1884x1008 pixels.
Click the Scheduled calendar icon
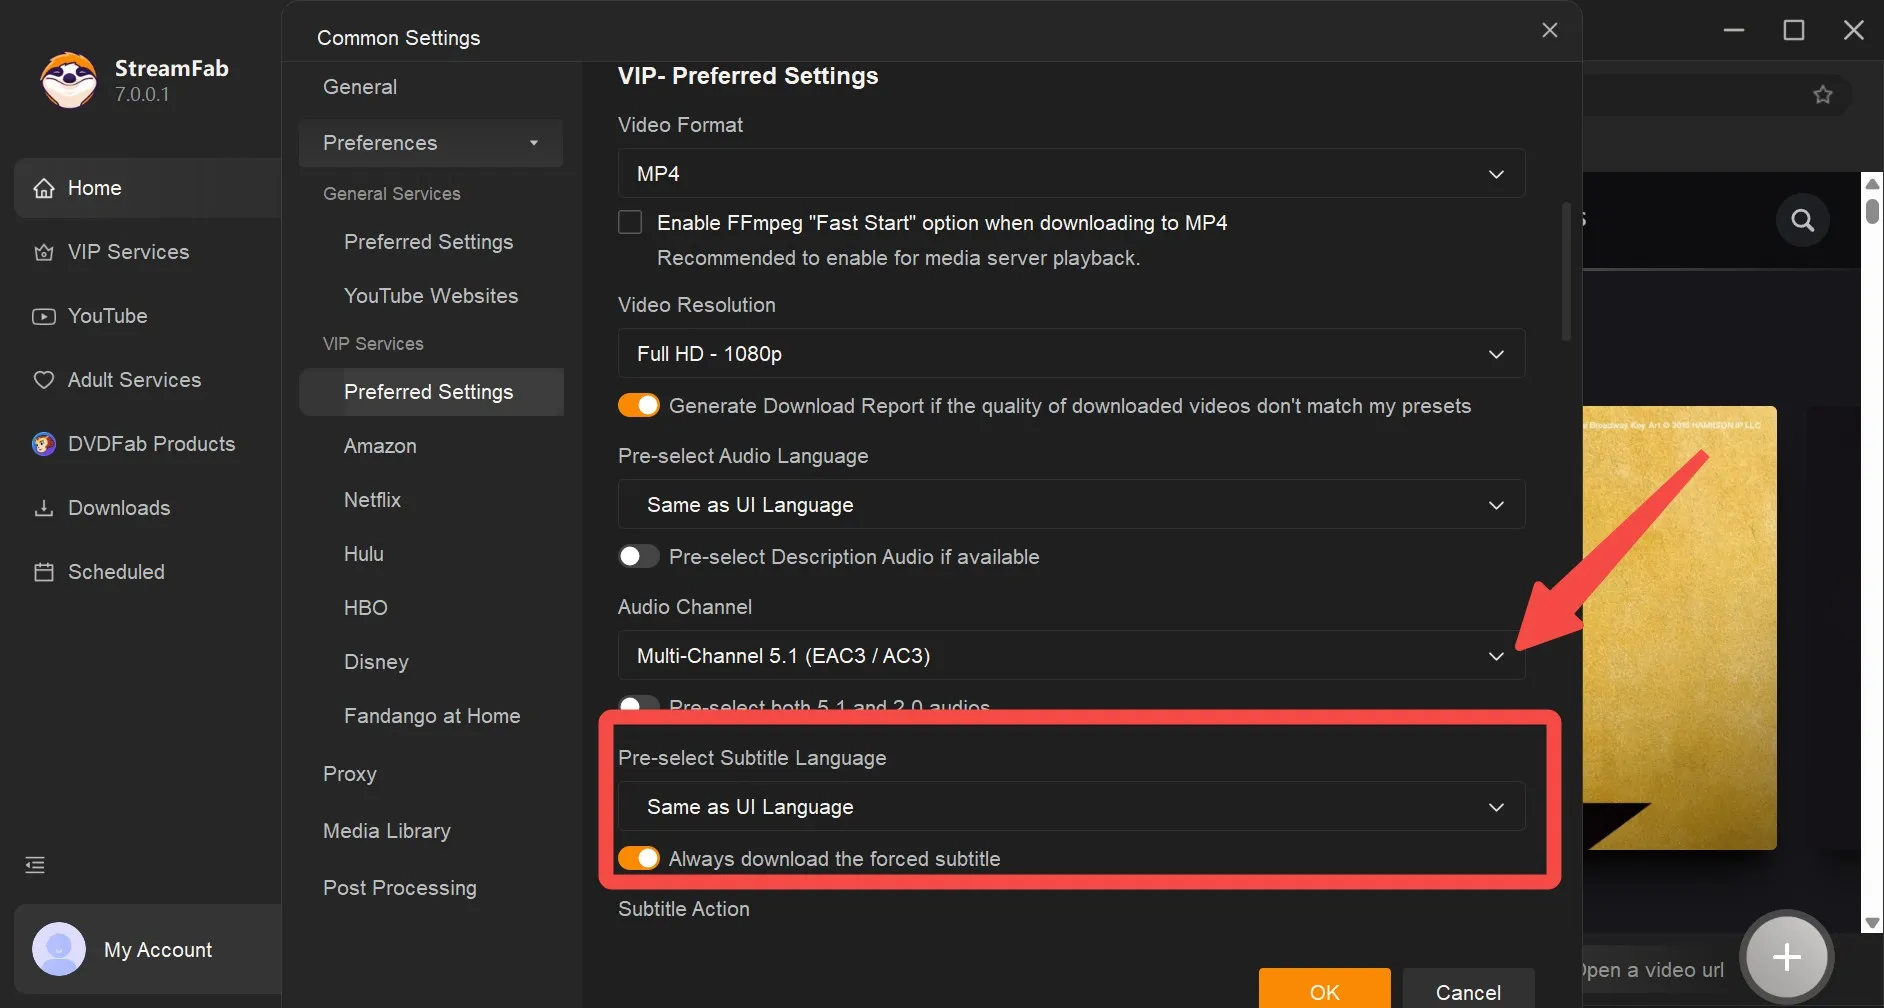click(44, 572)
